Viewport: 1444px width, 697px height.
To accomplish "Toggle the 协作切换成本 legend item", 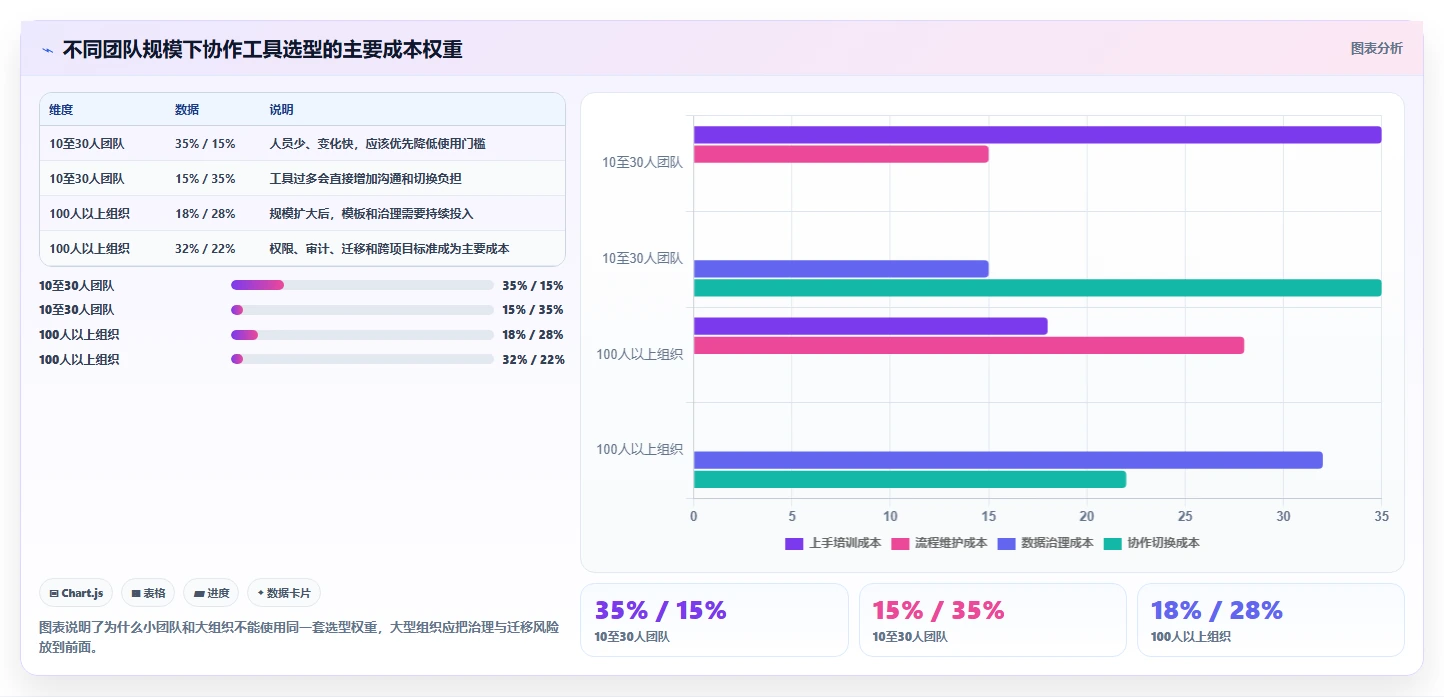I will [1151, 543].
